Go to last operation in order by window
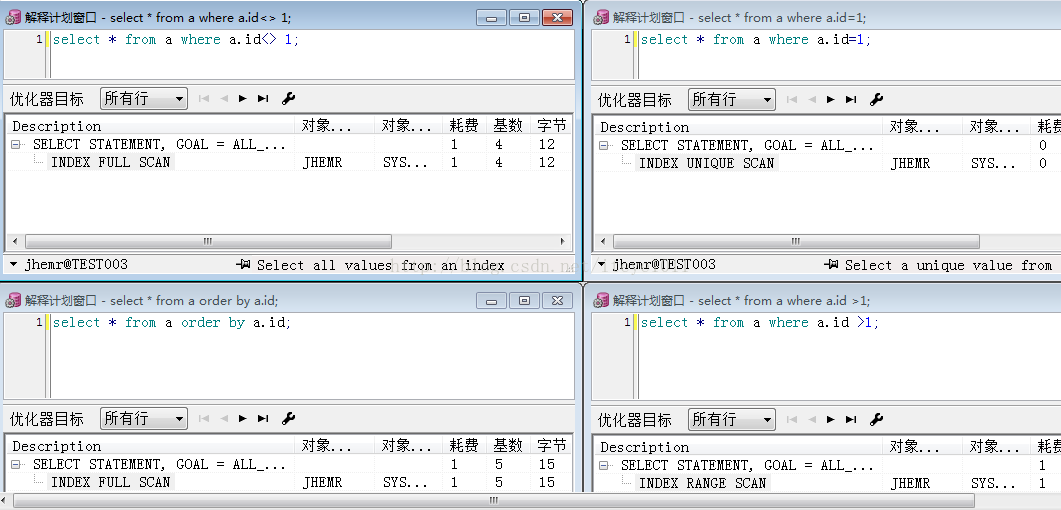 pyautogui.click(x=263, y=418)
